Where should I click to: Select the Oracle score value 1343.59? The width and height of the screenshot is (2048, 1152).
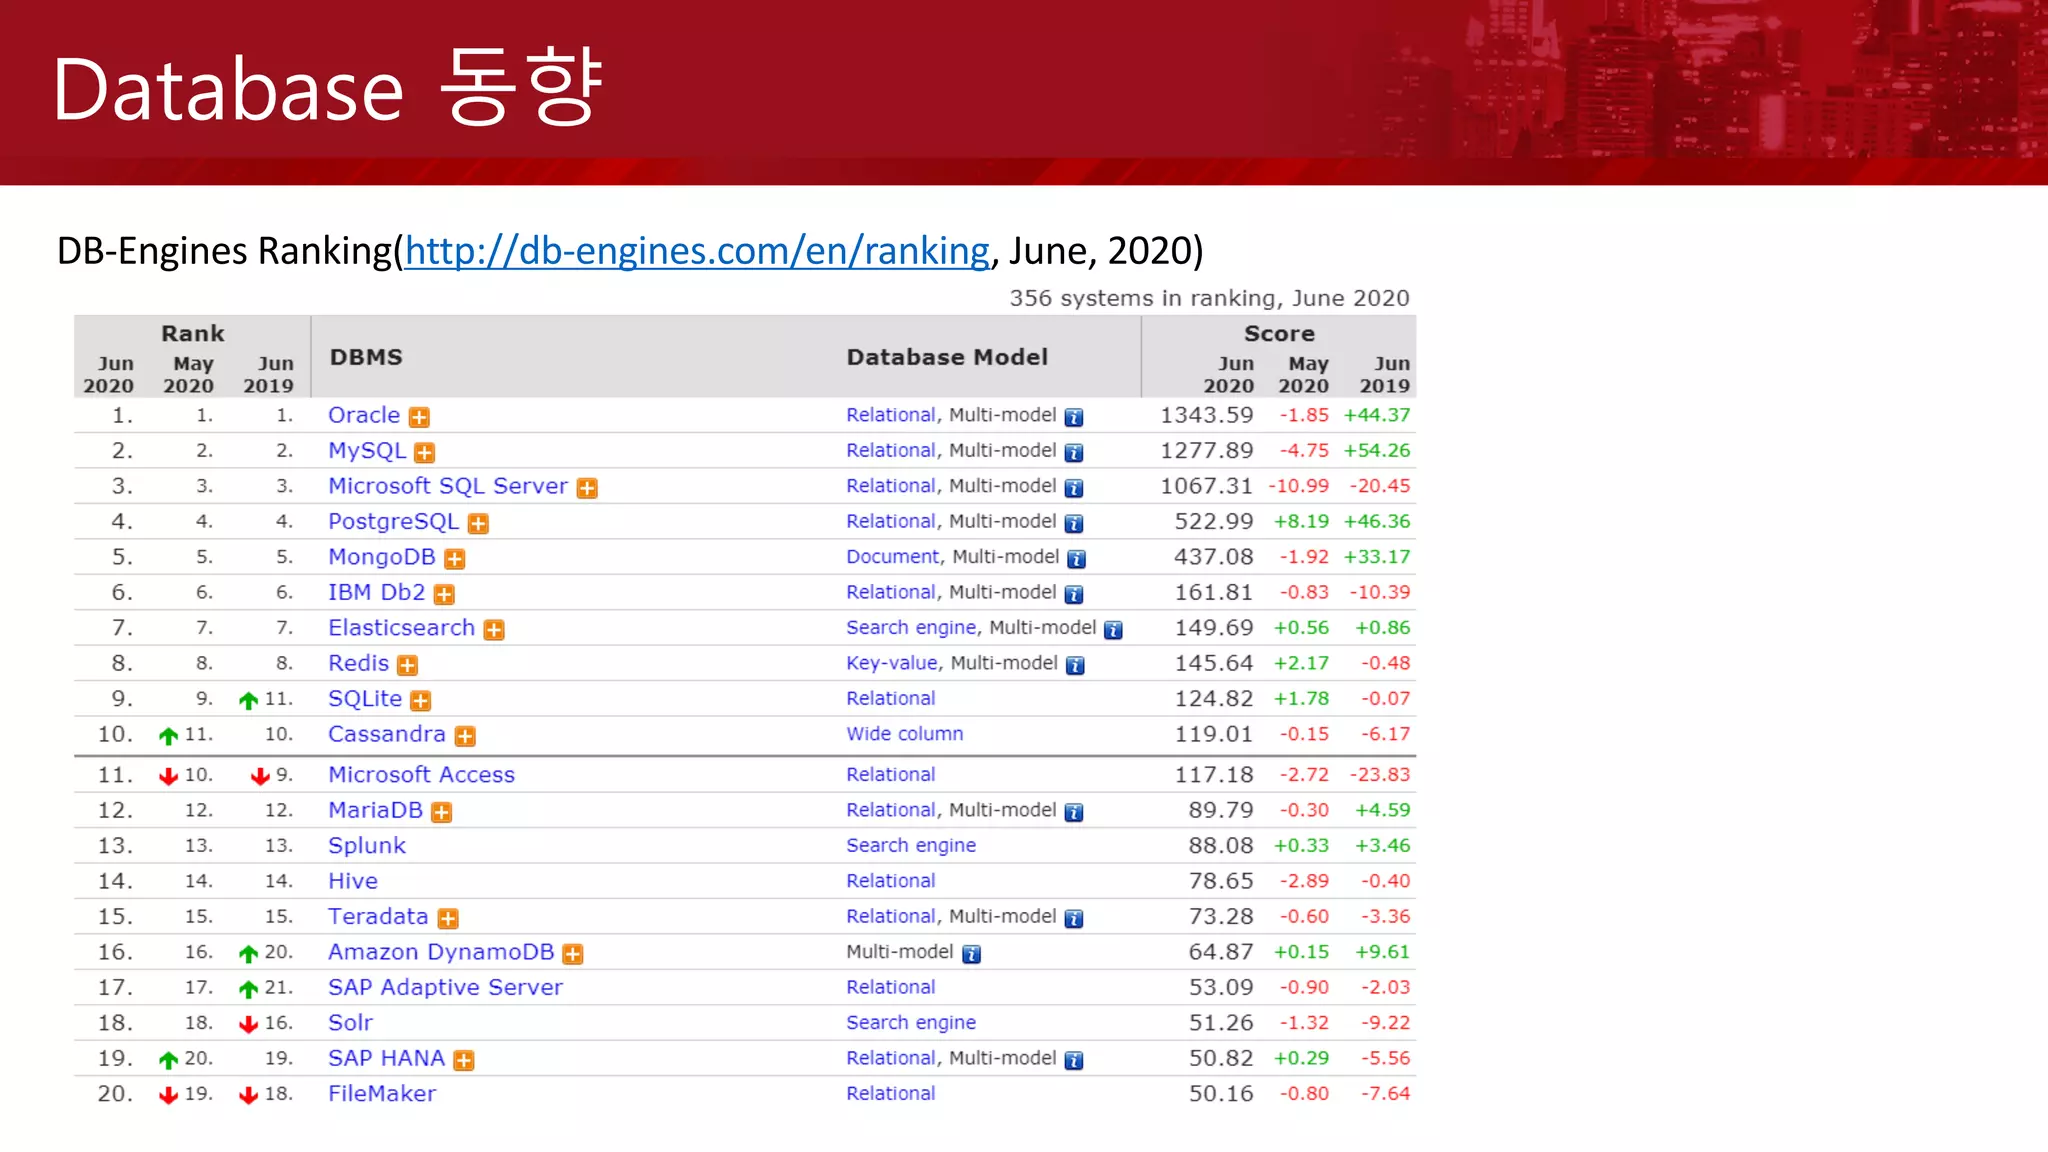click(x=1207, y=415)
